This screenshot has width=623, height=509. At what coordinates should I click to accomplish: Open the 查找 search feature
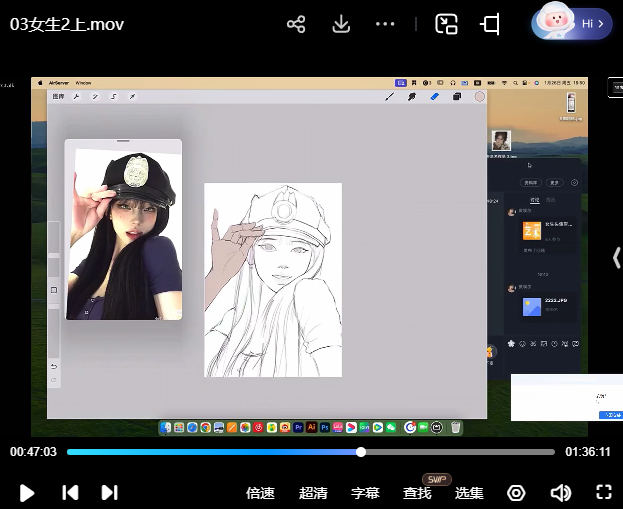coord(417,493)
